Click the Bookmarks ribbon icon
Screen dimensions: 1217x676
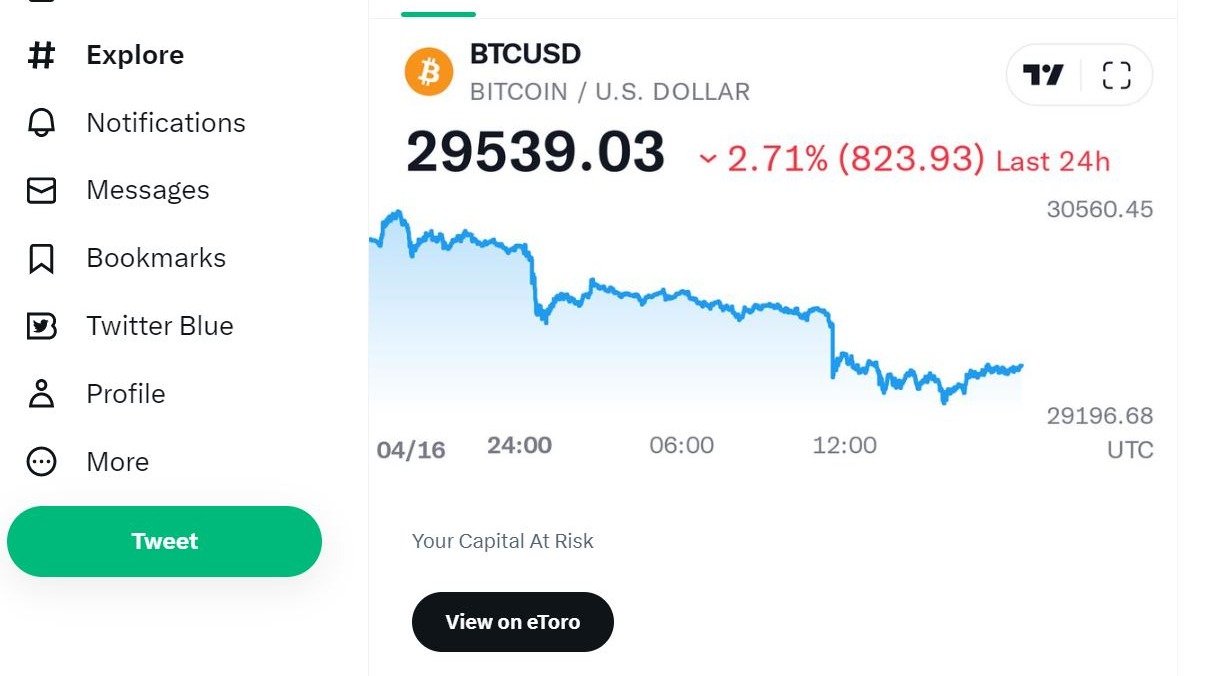point(41,258)
